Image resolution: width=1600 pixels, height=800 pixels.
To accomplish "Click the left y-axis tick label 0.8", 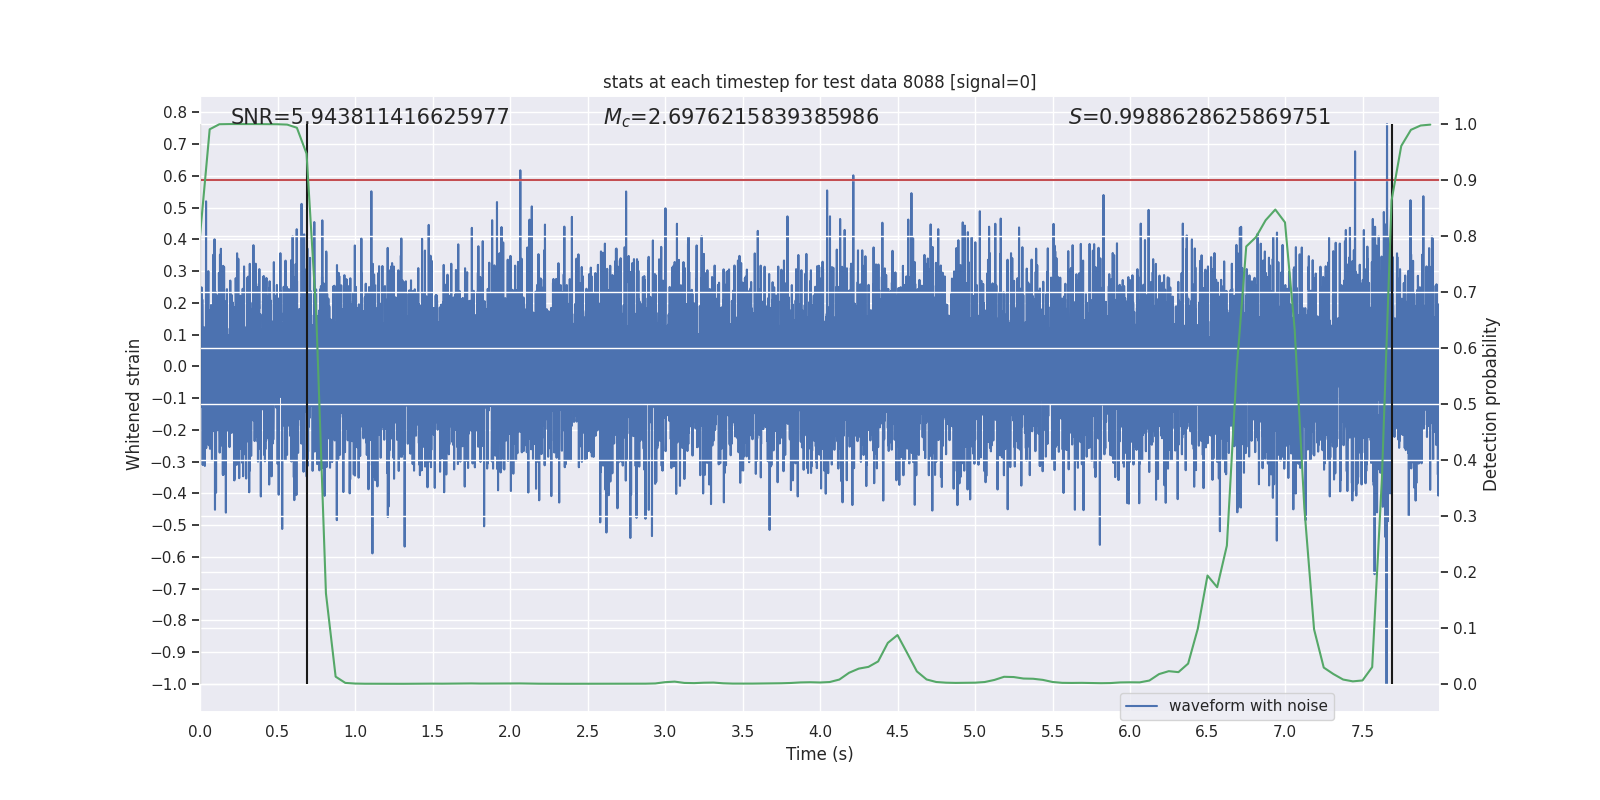I will (175, 113).
